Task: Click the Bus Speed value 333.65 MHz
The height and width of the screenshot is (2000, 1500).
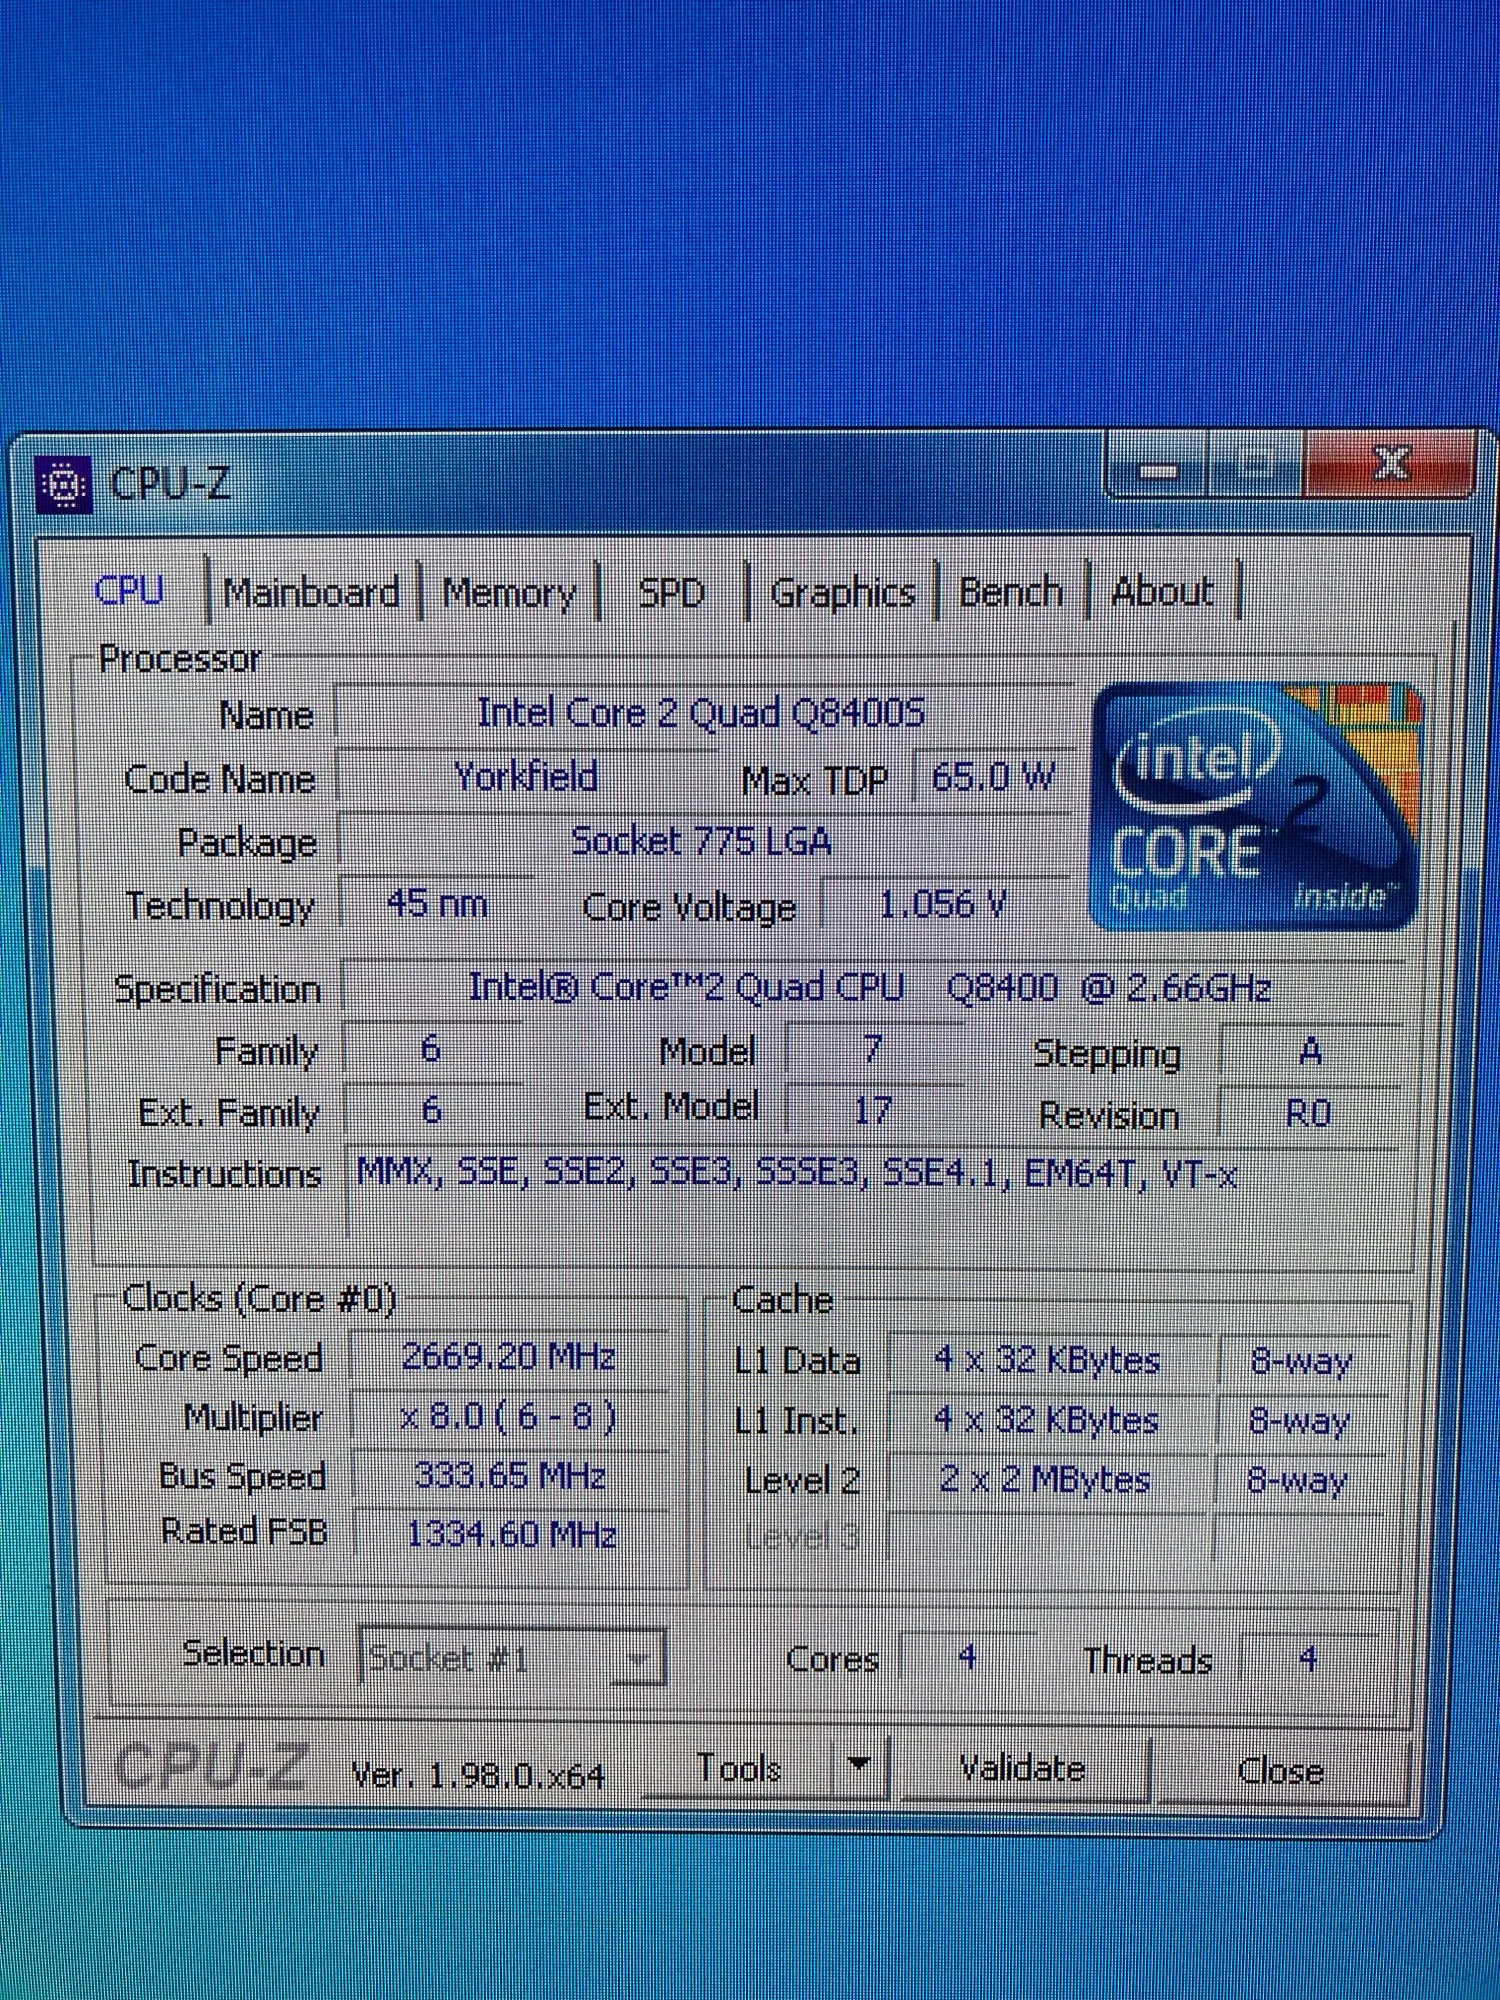Action: point(509,1477)
